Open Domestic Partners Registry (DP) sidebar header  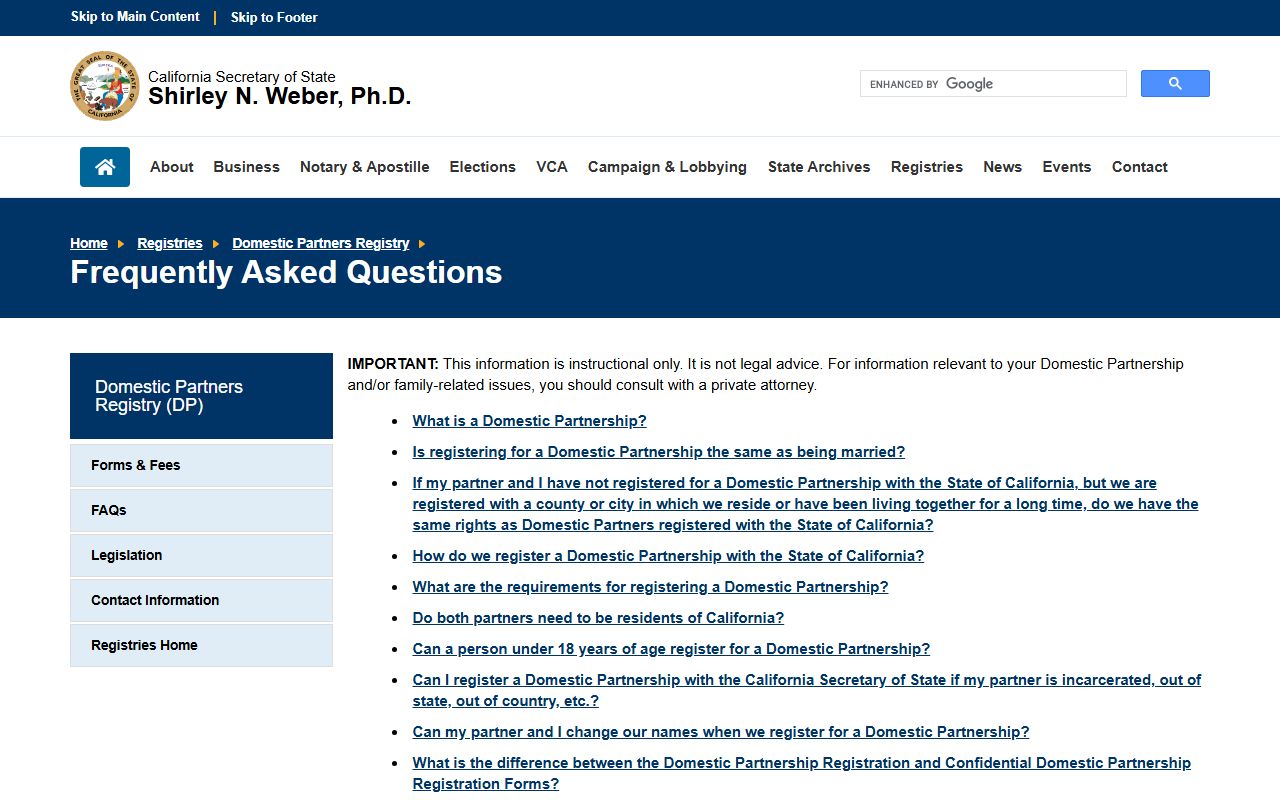pos(201,396)
